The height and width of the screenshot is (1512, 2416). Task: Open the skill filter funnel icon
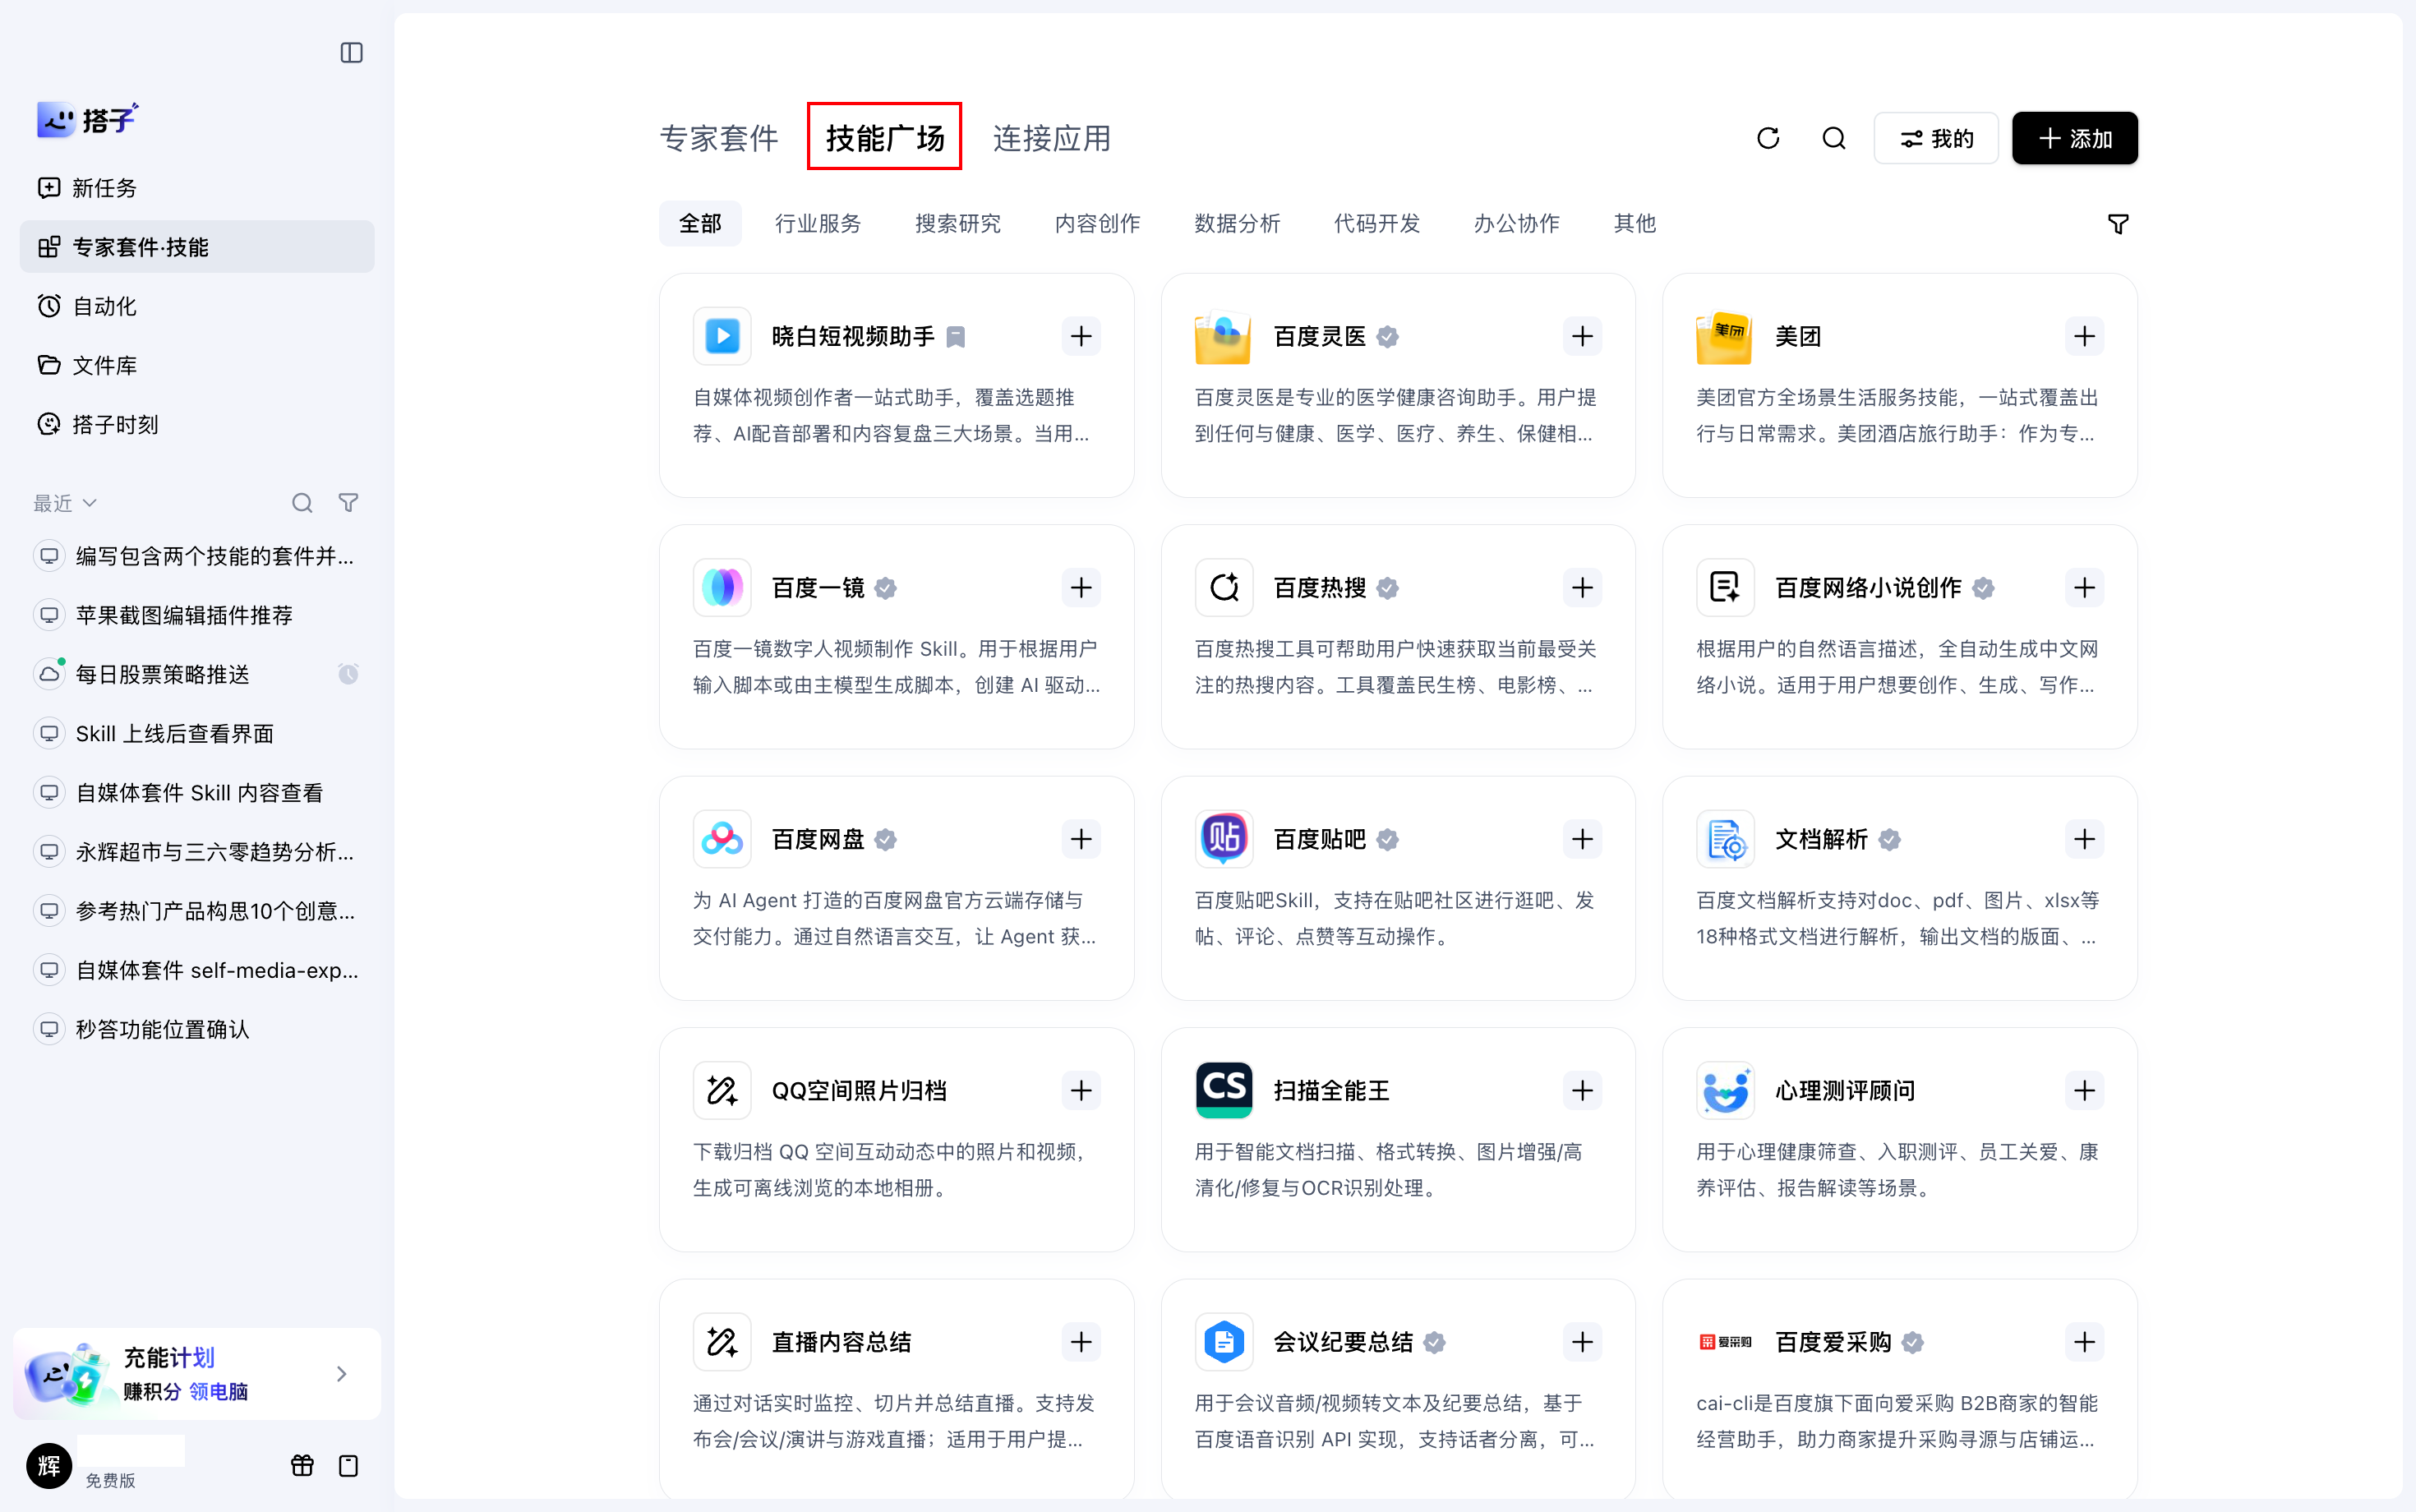2117,224
